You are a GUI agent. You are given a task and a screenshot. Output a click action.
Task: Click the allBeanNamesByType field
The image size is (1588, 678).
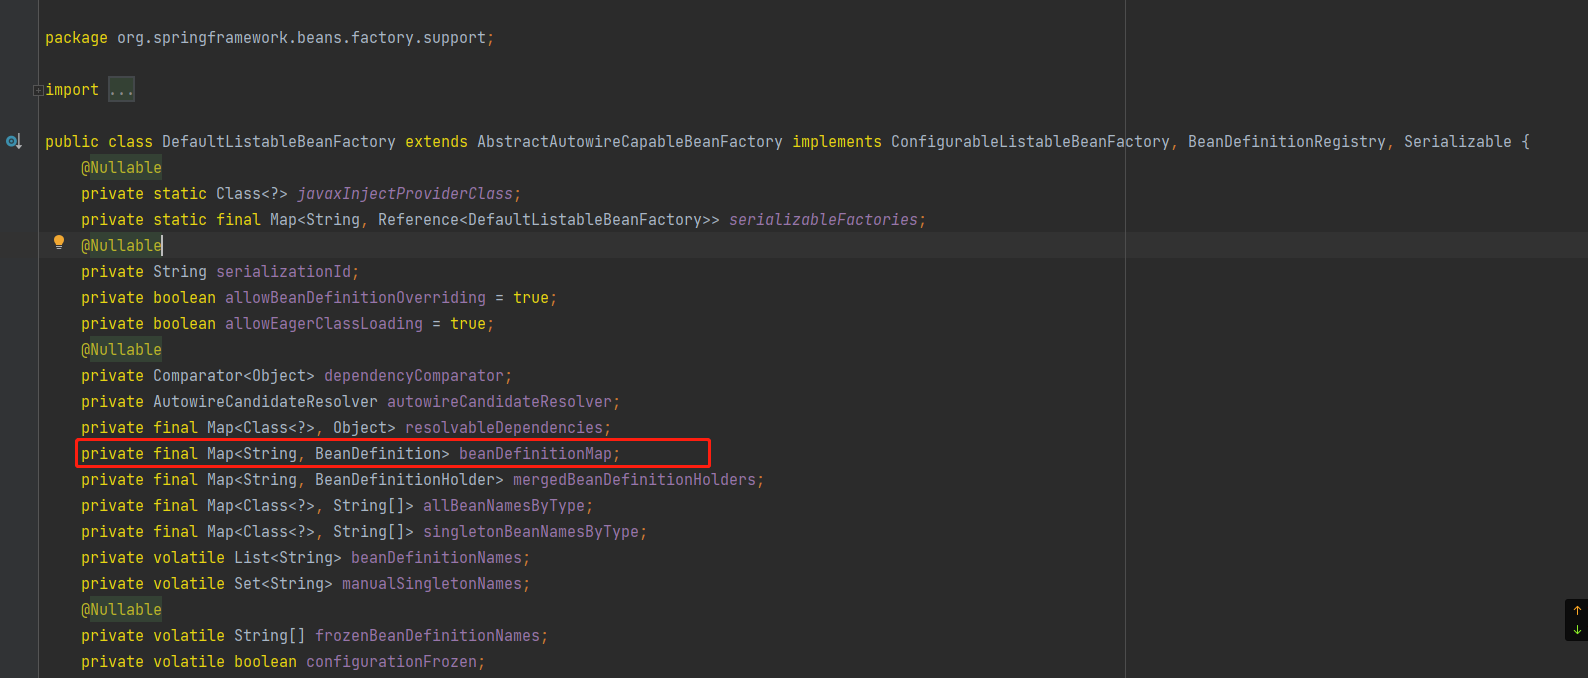[x=504, y=506]
